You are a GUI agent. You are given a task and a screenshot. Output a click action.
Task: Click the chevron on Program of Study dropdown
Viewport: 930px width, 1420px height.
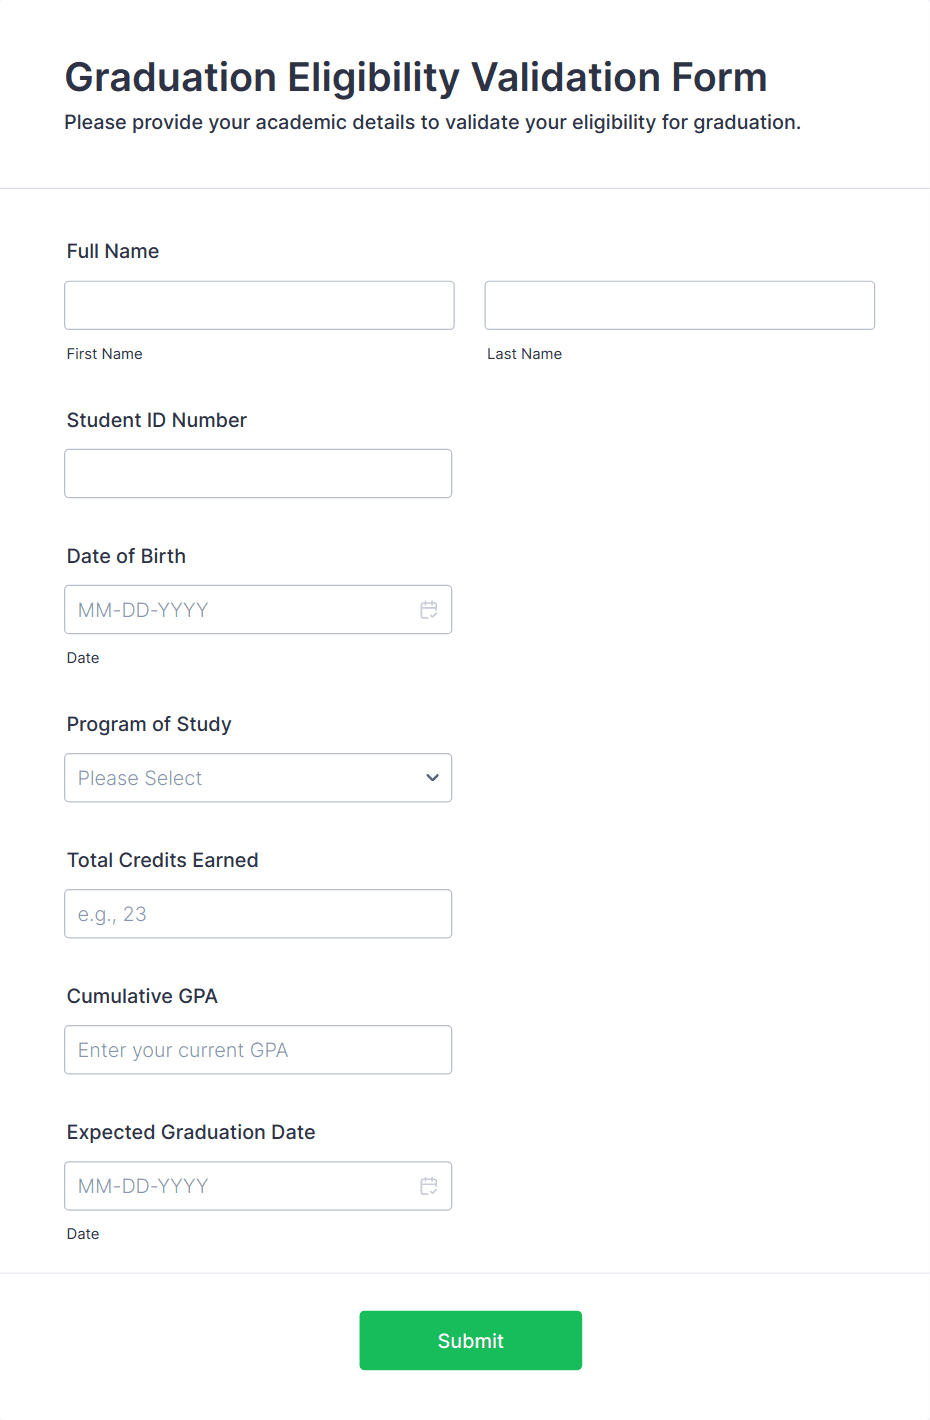click(432, 777)
